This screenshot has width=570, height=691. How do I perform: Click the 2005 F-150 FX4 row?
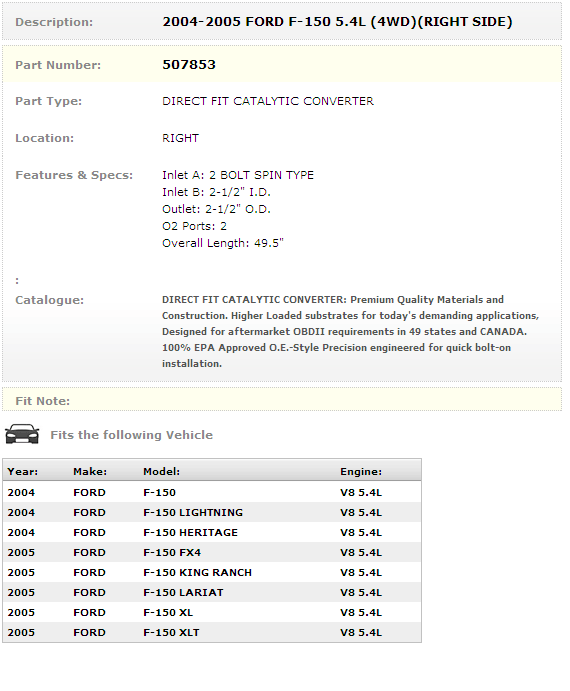212,553
